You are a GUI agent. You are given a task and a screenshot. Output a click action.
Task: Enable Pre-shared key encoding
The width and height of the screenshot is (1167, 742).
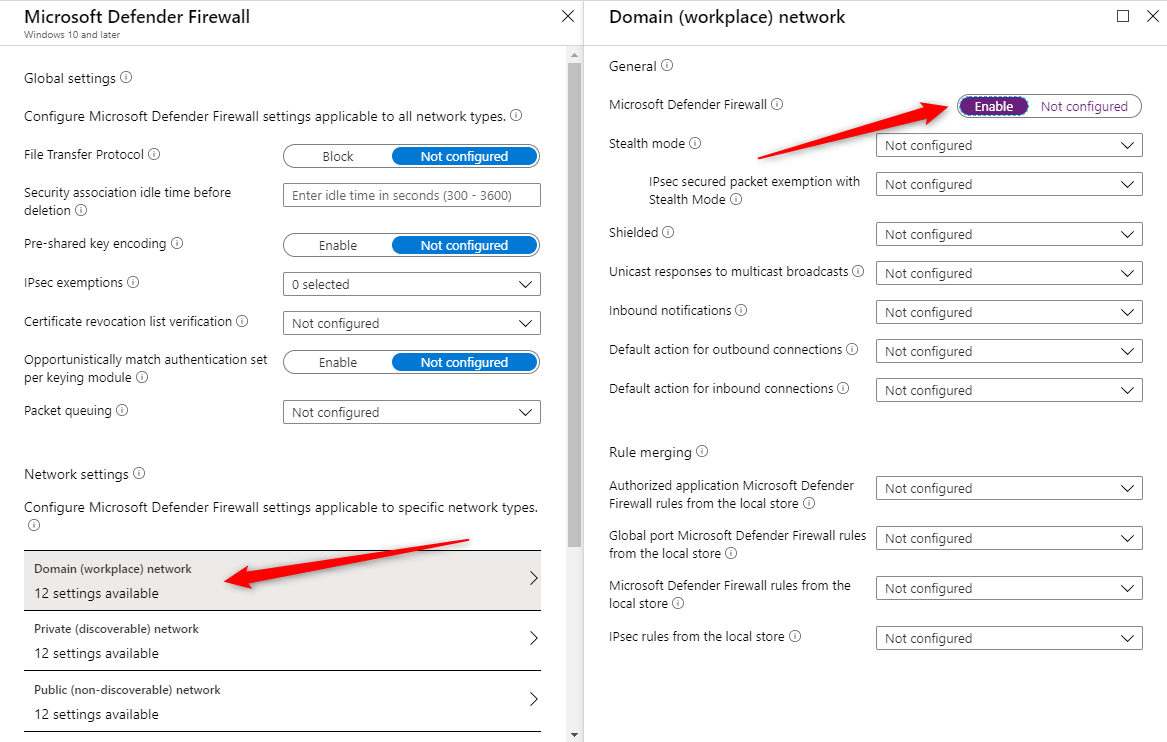point(338,246)
